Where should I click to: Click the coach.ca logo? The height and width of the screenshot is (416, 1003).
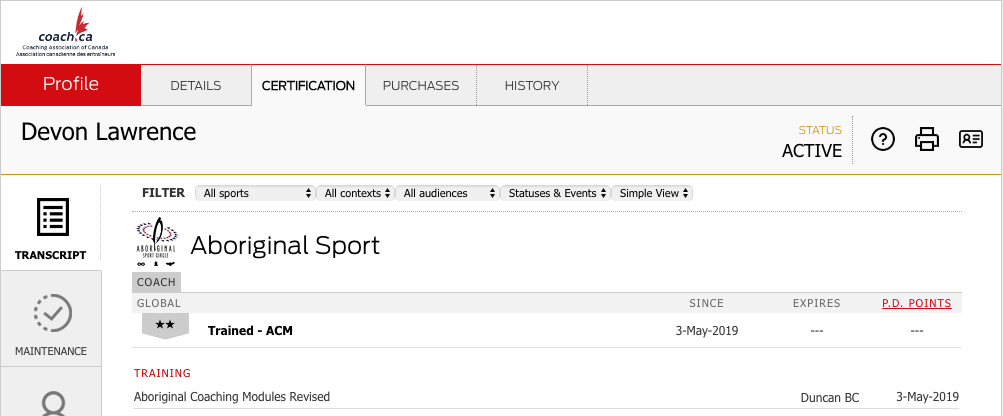pos(66,32)
